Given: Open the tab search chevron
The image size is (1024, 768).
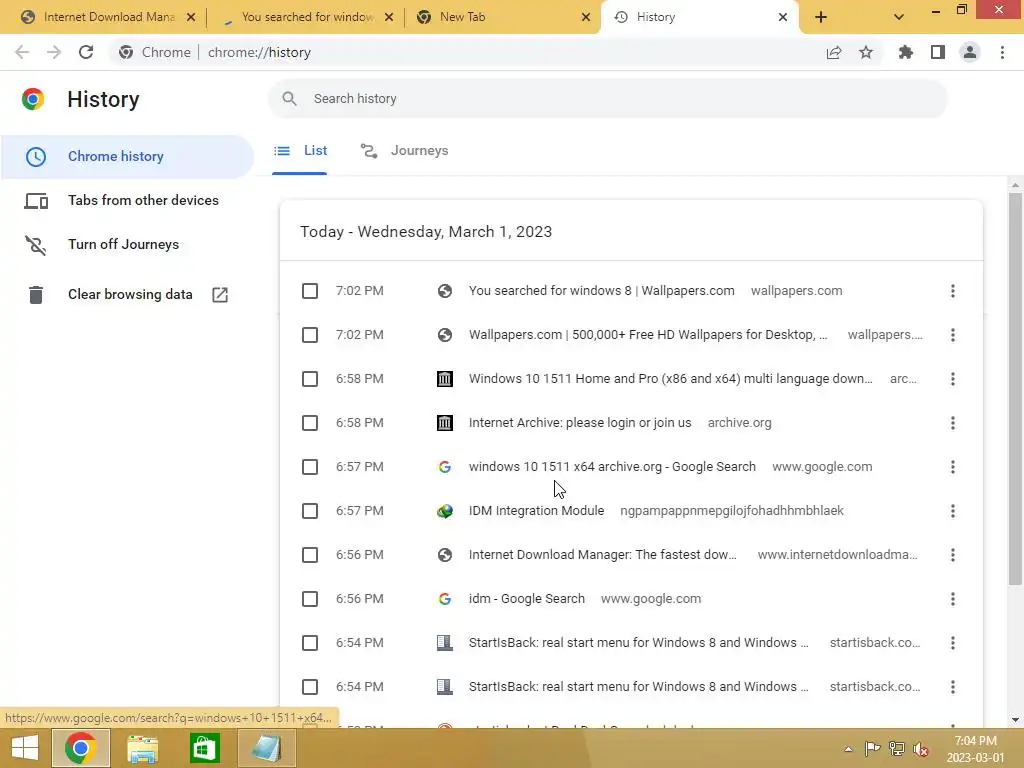Looking at the screenshot, I should click(x=899, y=17).
